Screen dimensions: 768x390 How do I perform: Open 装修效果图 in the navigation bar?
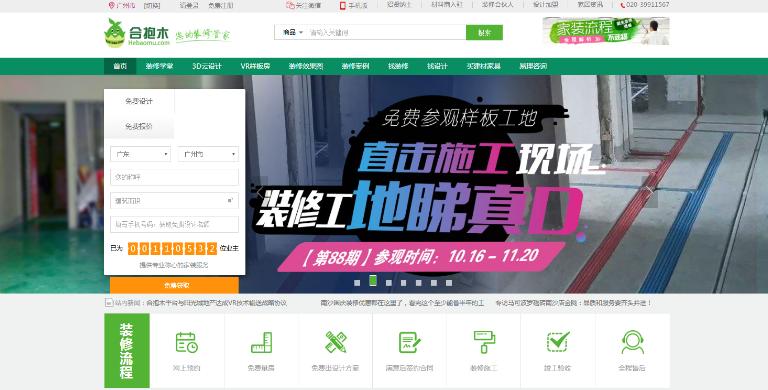(x=306, y=66)
